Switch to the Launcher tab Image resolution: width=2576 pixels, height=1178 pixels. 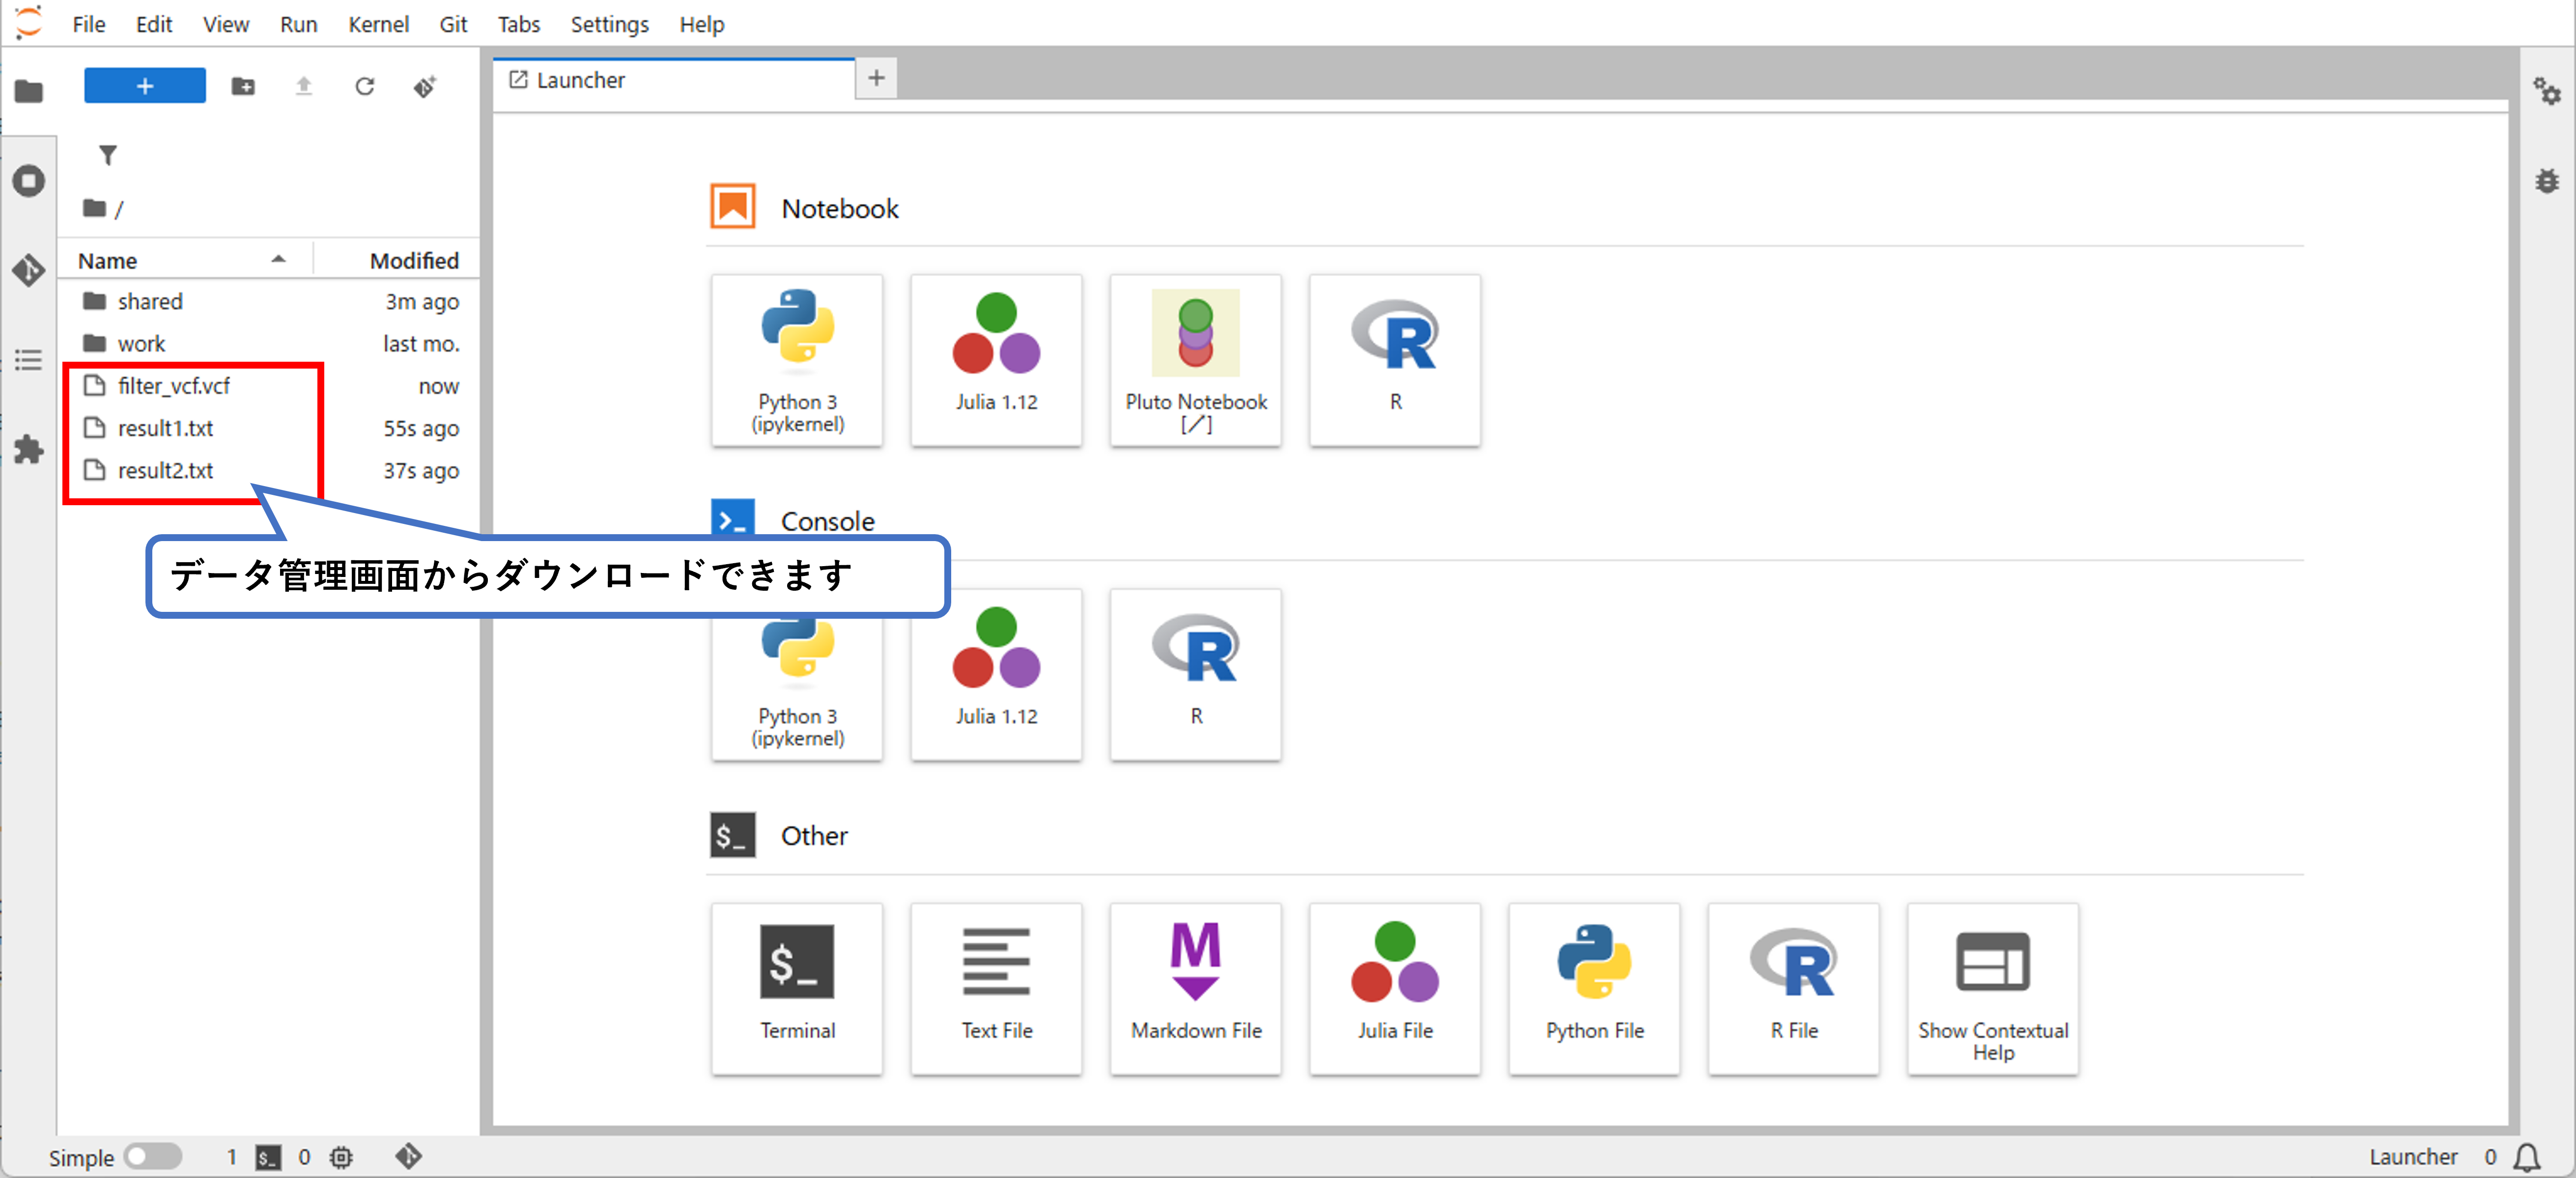click(x=580, y=80)
